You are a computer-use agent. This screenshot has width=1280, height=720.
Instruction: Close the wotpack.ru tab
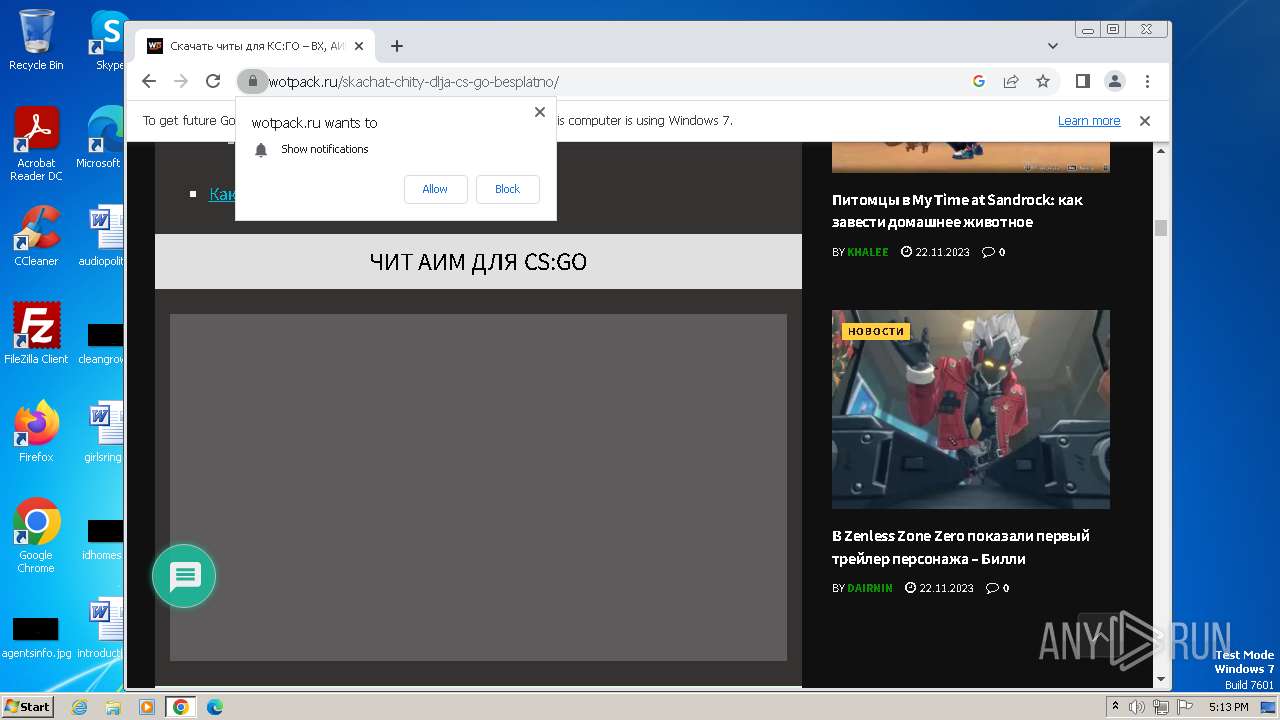359,46
